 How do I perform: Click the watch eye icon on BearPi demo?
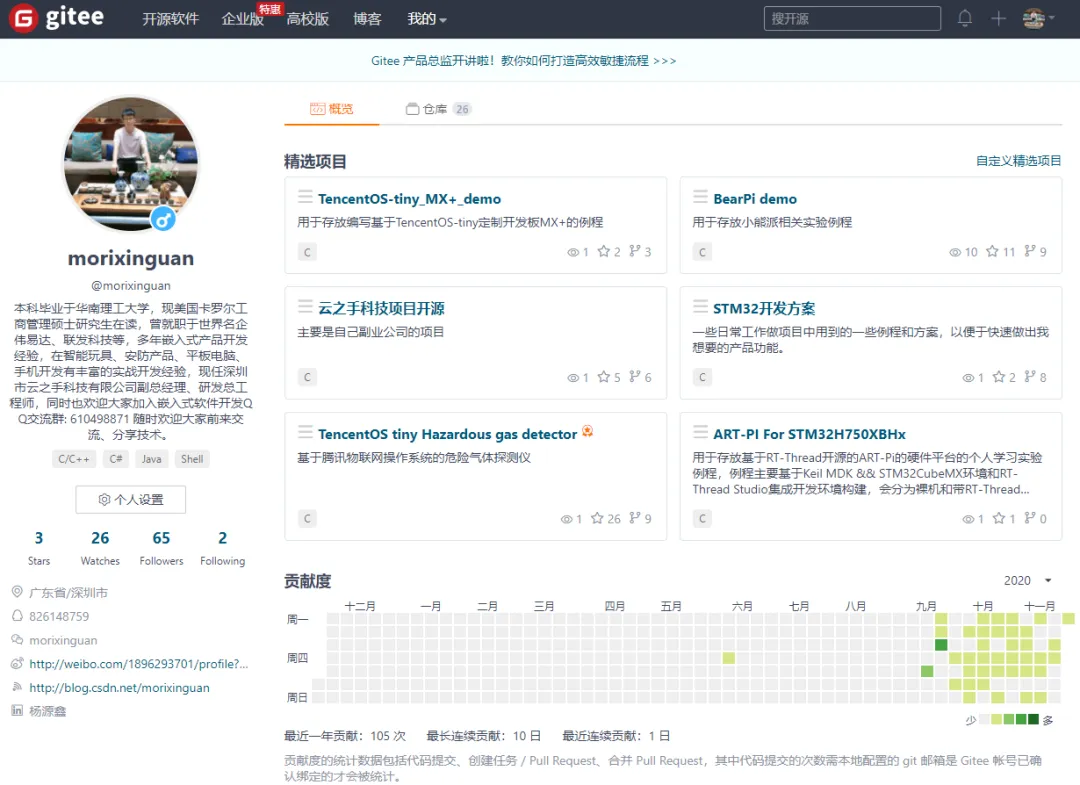point(955,252)
